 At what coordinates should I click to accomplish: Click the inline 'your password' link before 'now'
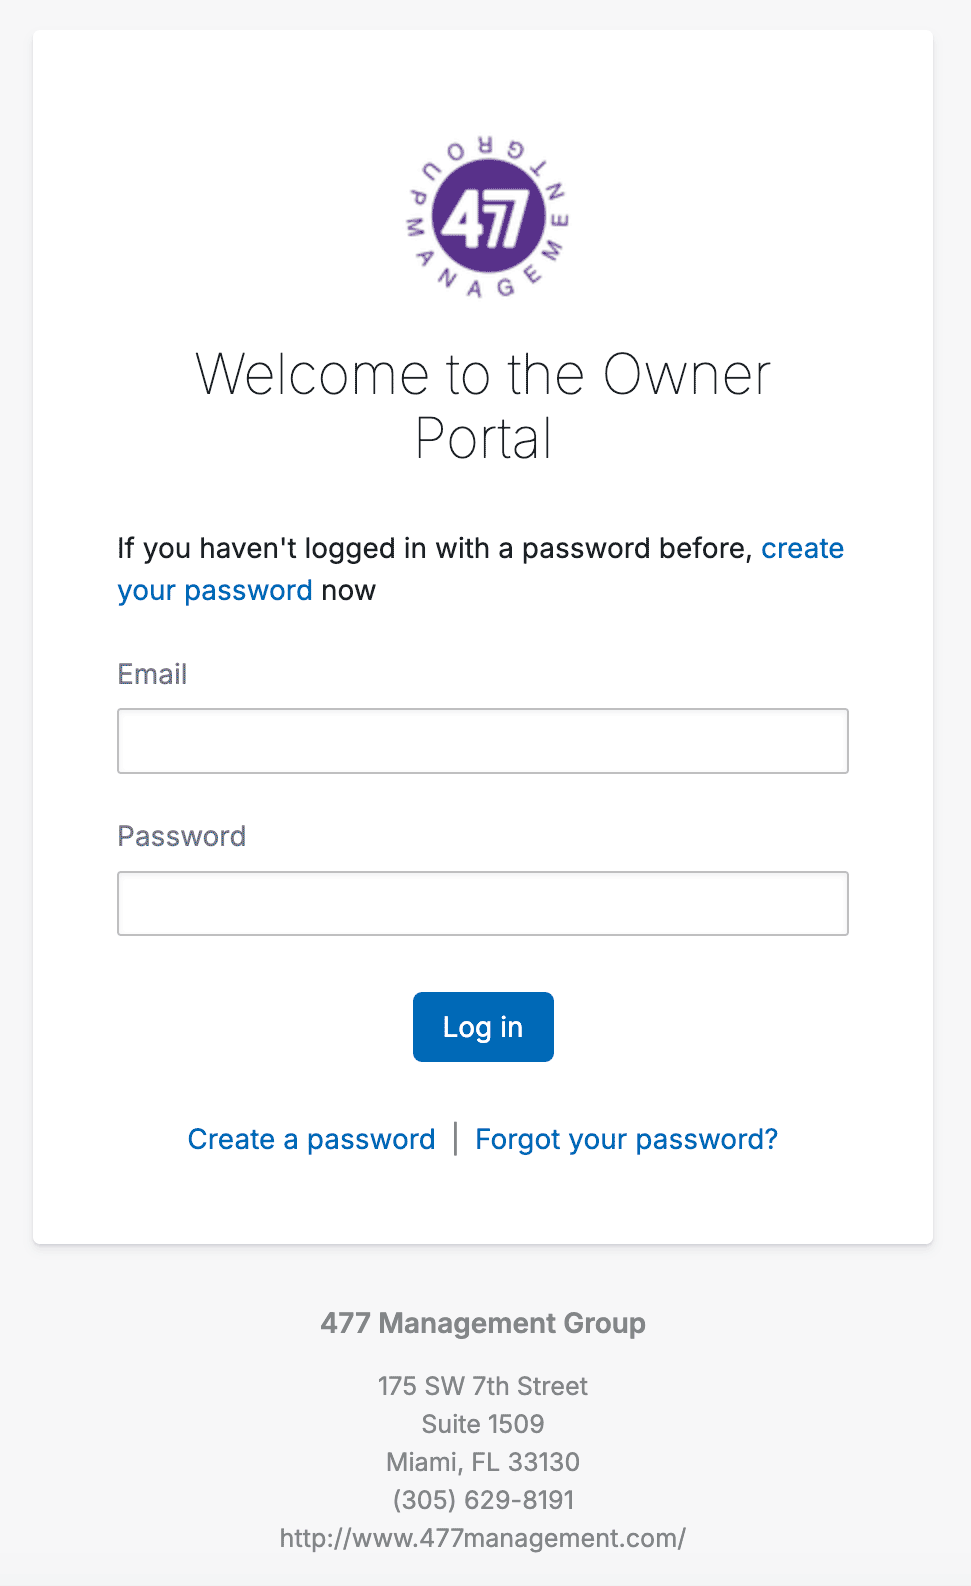[215, 590]
